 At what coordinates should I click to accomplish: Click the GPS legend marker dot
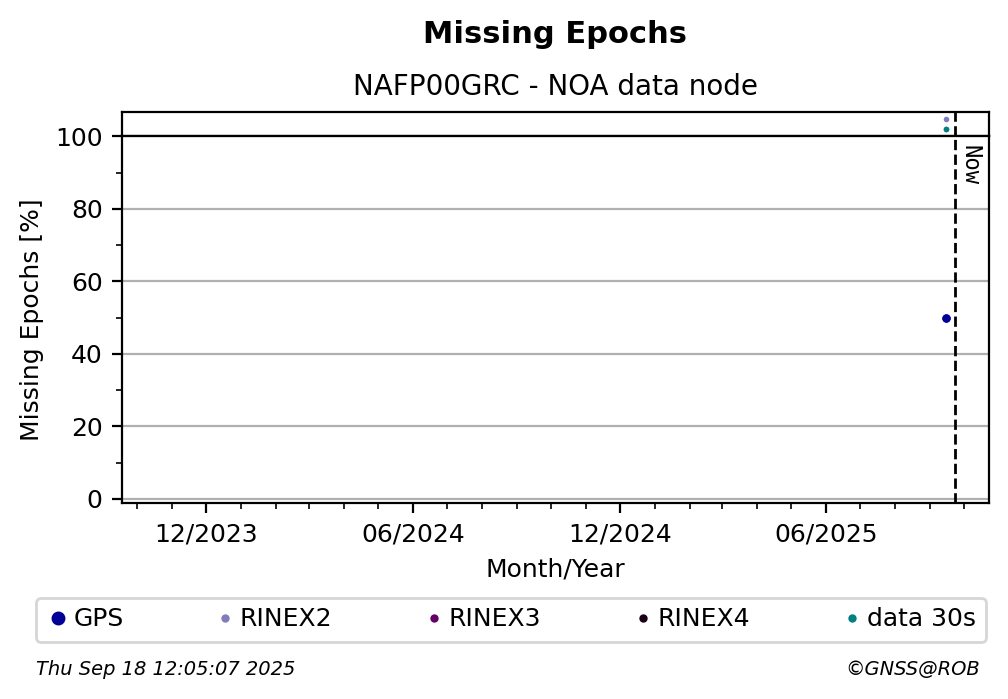tap(58, 619)
